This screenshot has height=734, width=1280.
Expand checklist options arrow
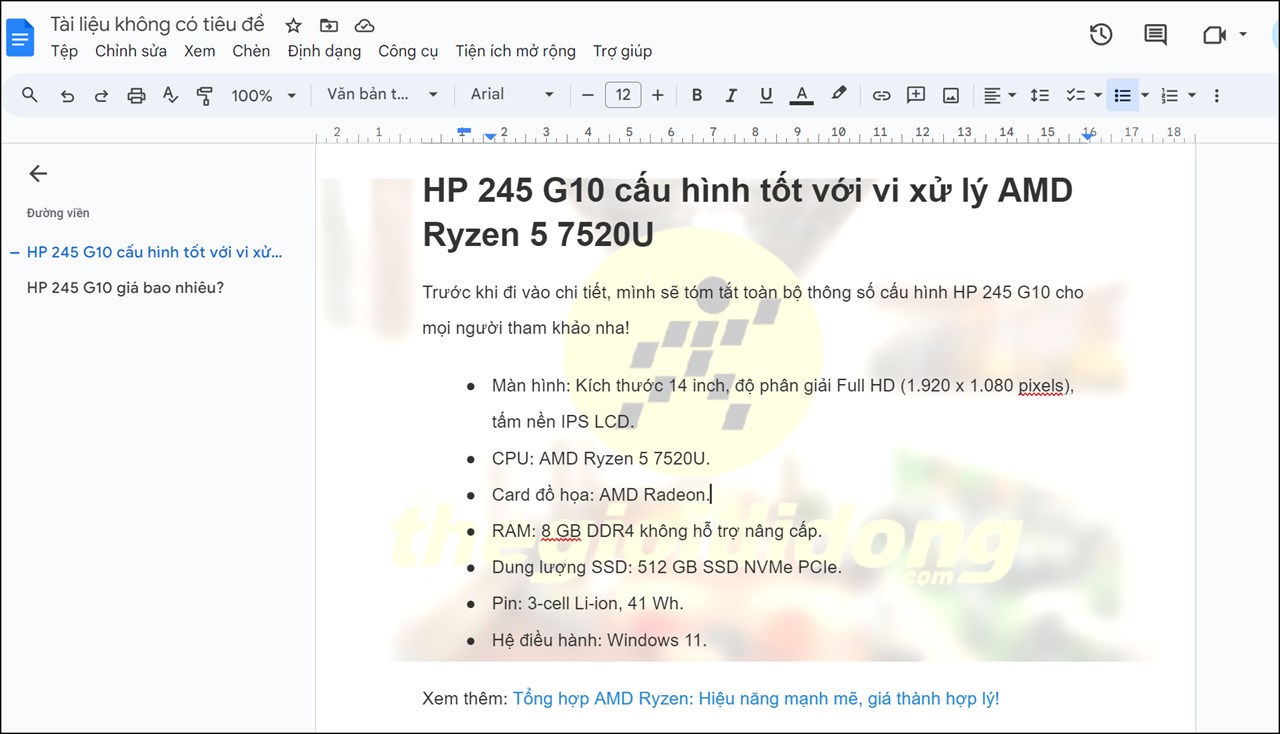[1098, 95]
